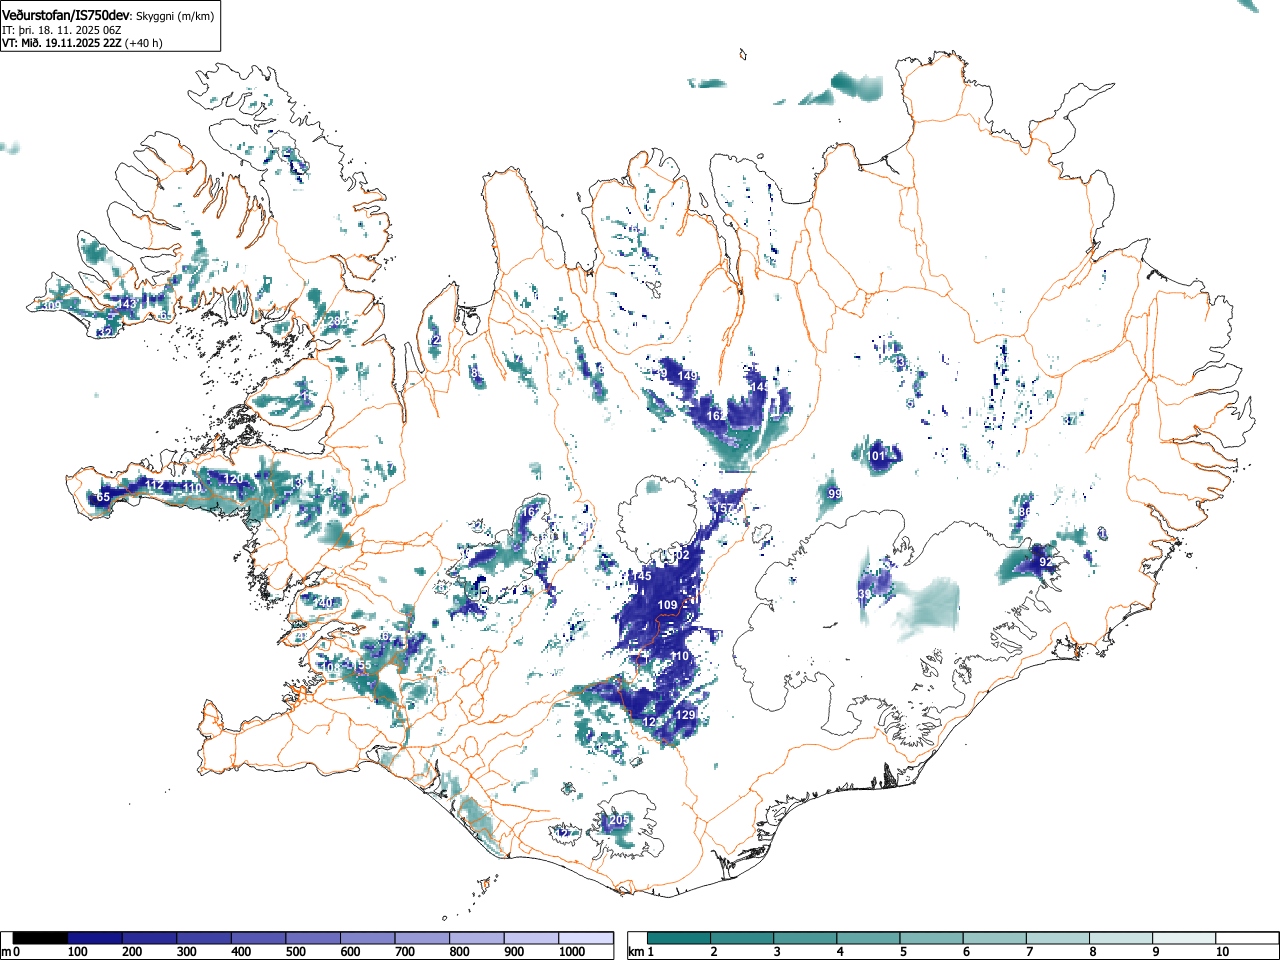Click the 99 visibility value on the map
This screenshot has width=1280, height=960.
(835, 494)
